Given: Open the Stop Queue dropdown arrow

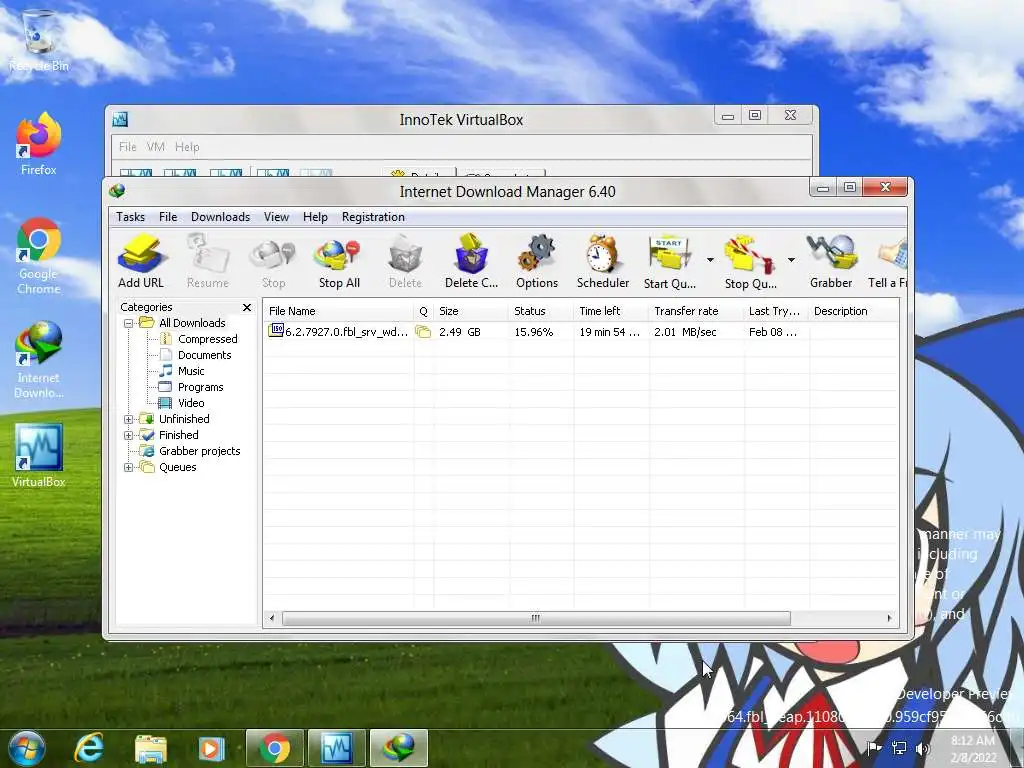Looking at the screenshot, I should coord(791,260).
